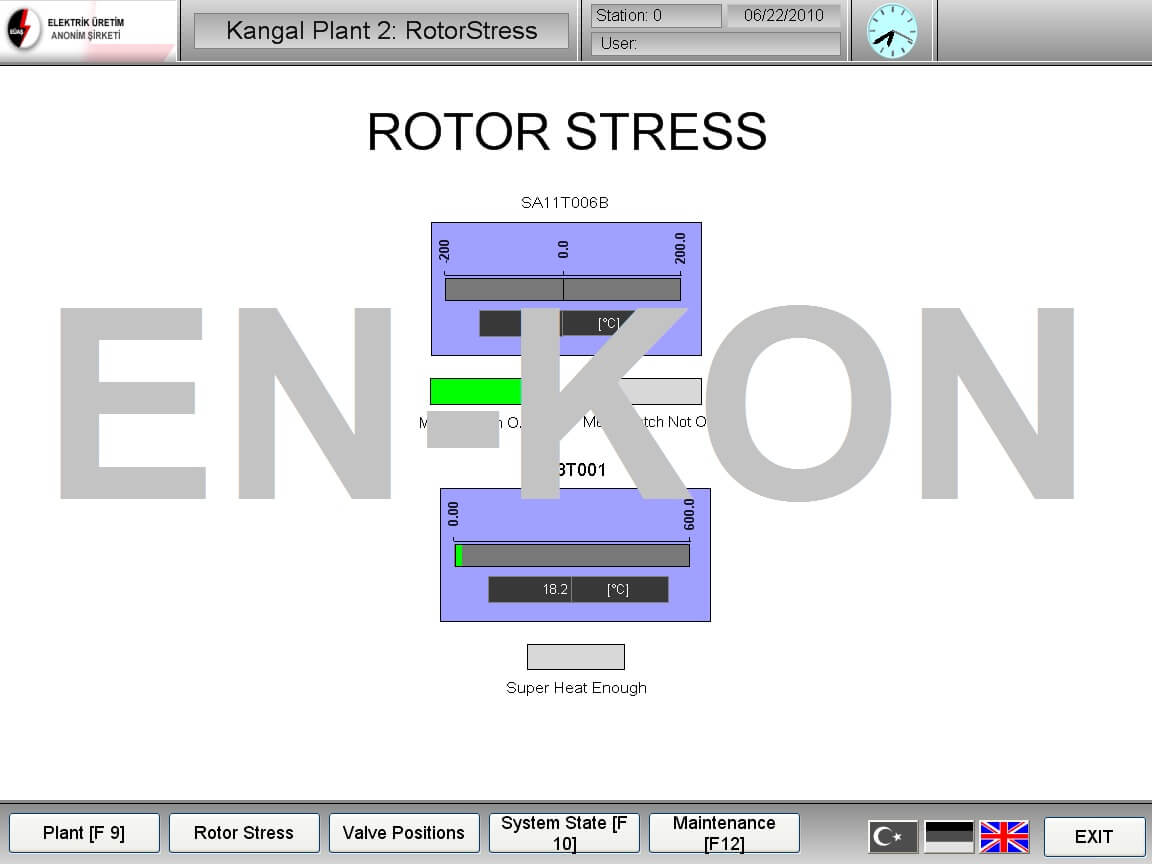Choose English via the UK flag
Image resolution: width=1152 pixels, height=864 pixels.
(x=1004, y=836)
